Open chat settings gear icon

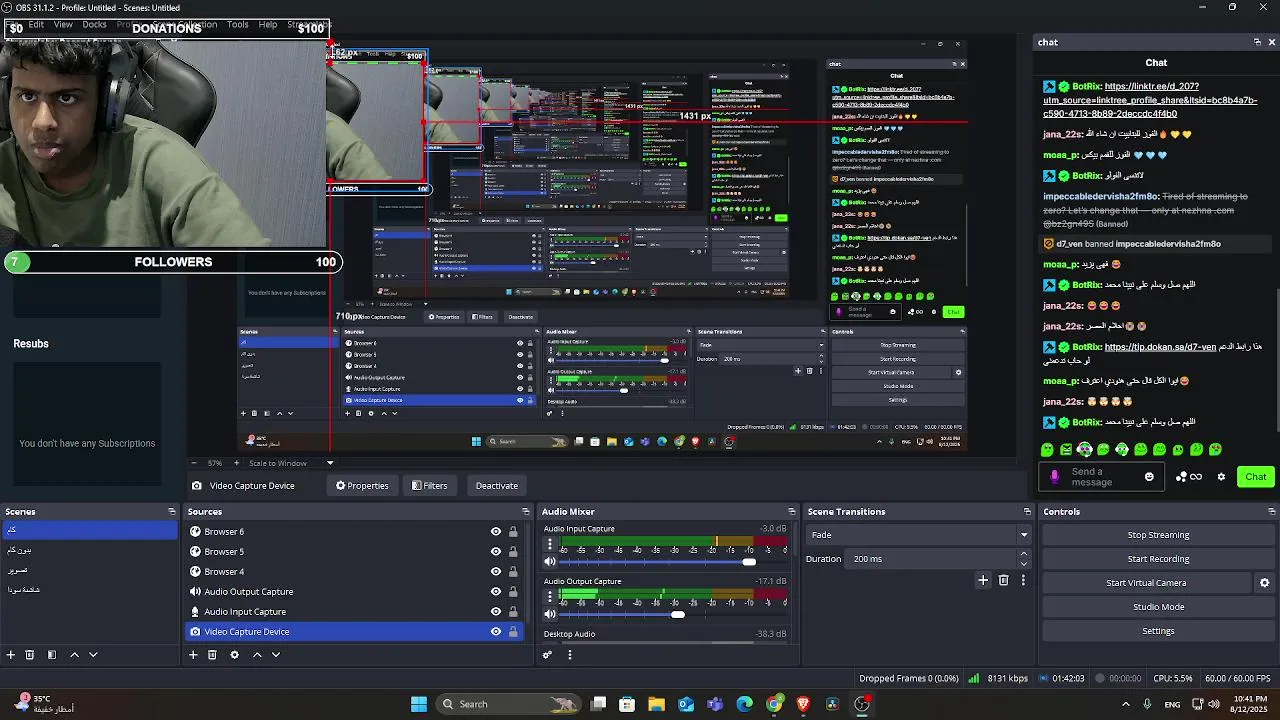[x=1221, y=477]
